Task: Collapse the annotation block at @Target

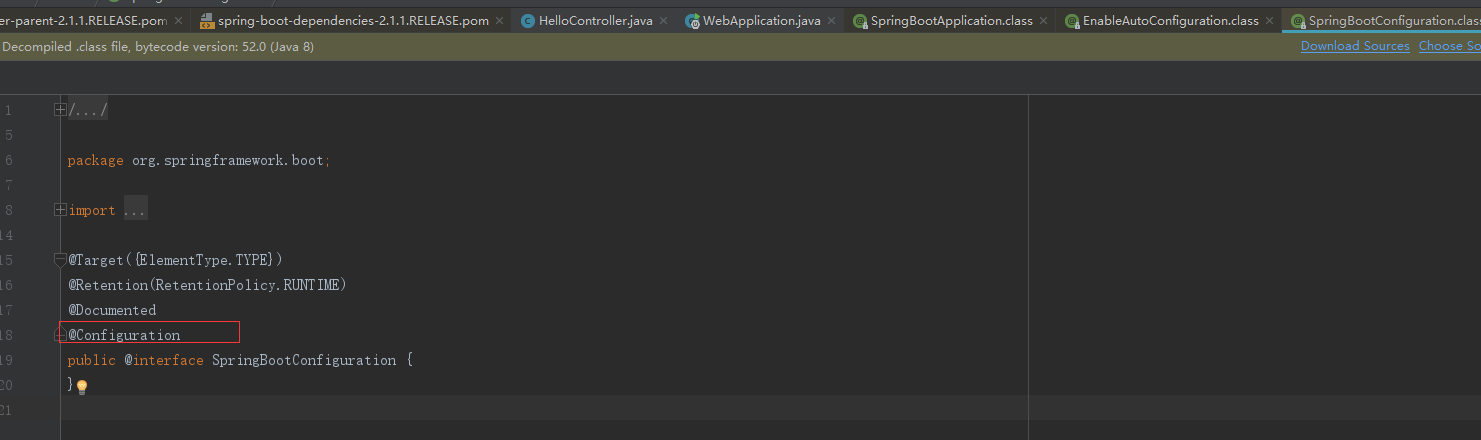Action: [x=60, y=260]
